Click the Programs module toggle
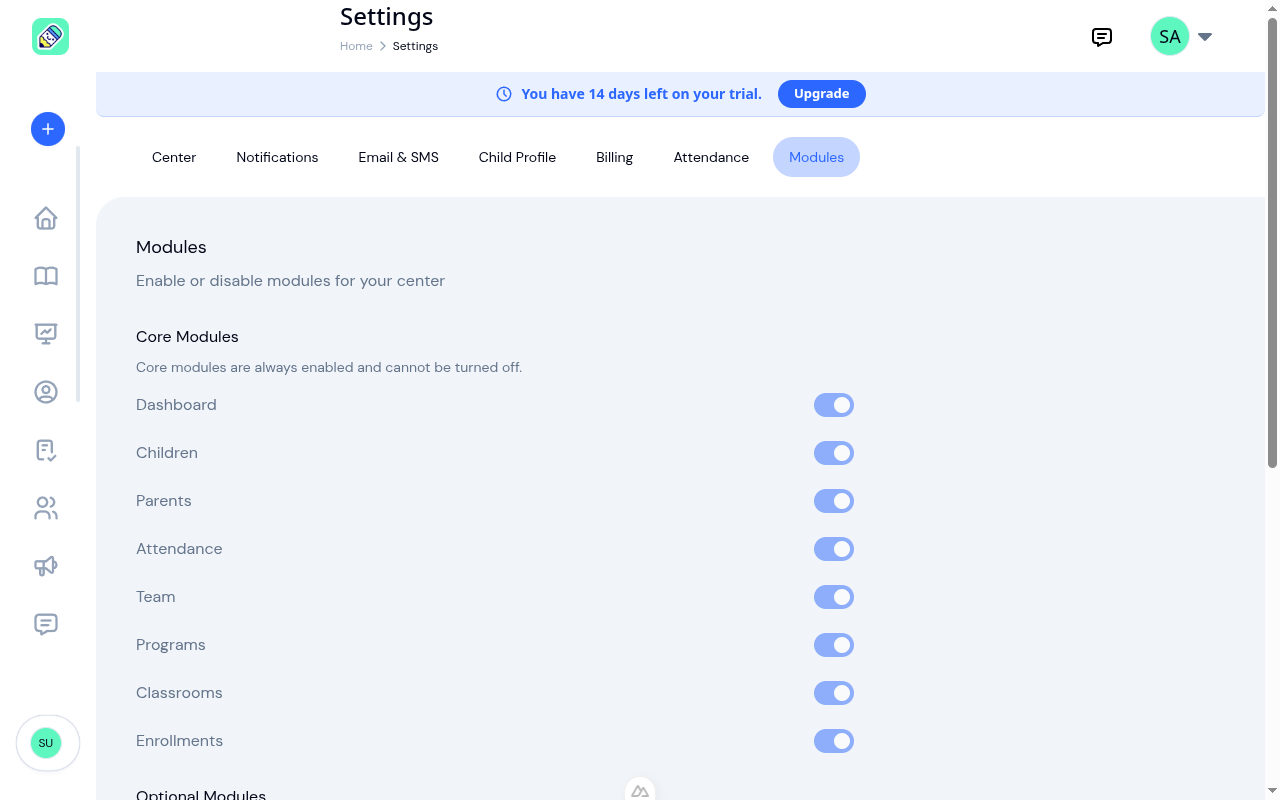1280x800 pixels. click(834, 645)
